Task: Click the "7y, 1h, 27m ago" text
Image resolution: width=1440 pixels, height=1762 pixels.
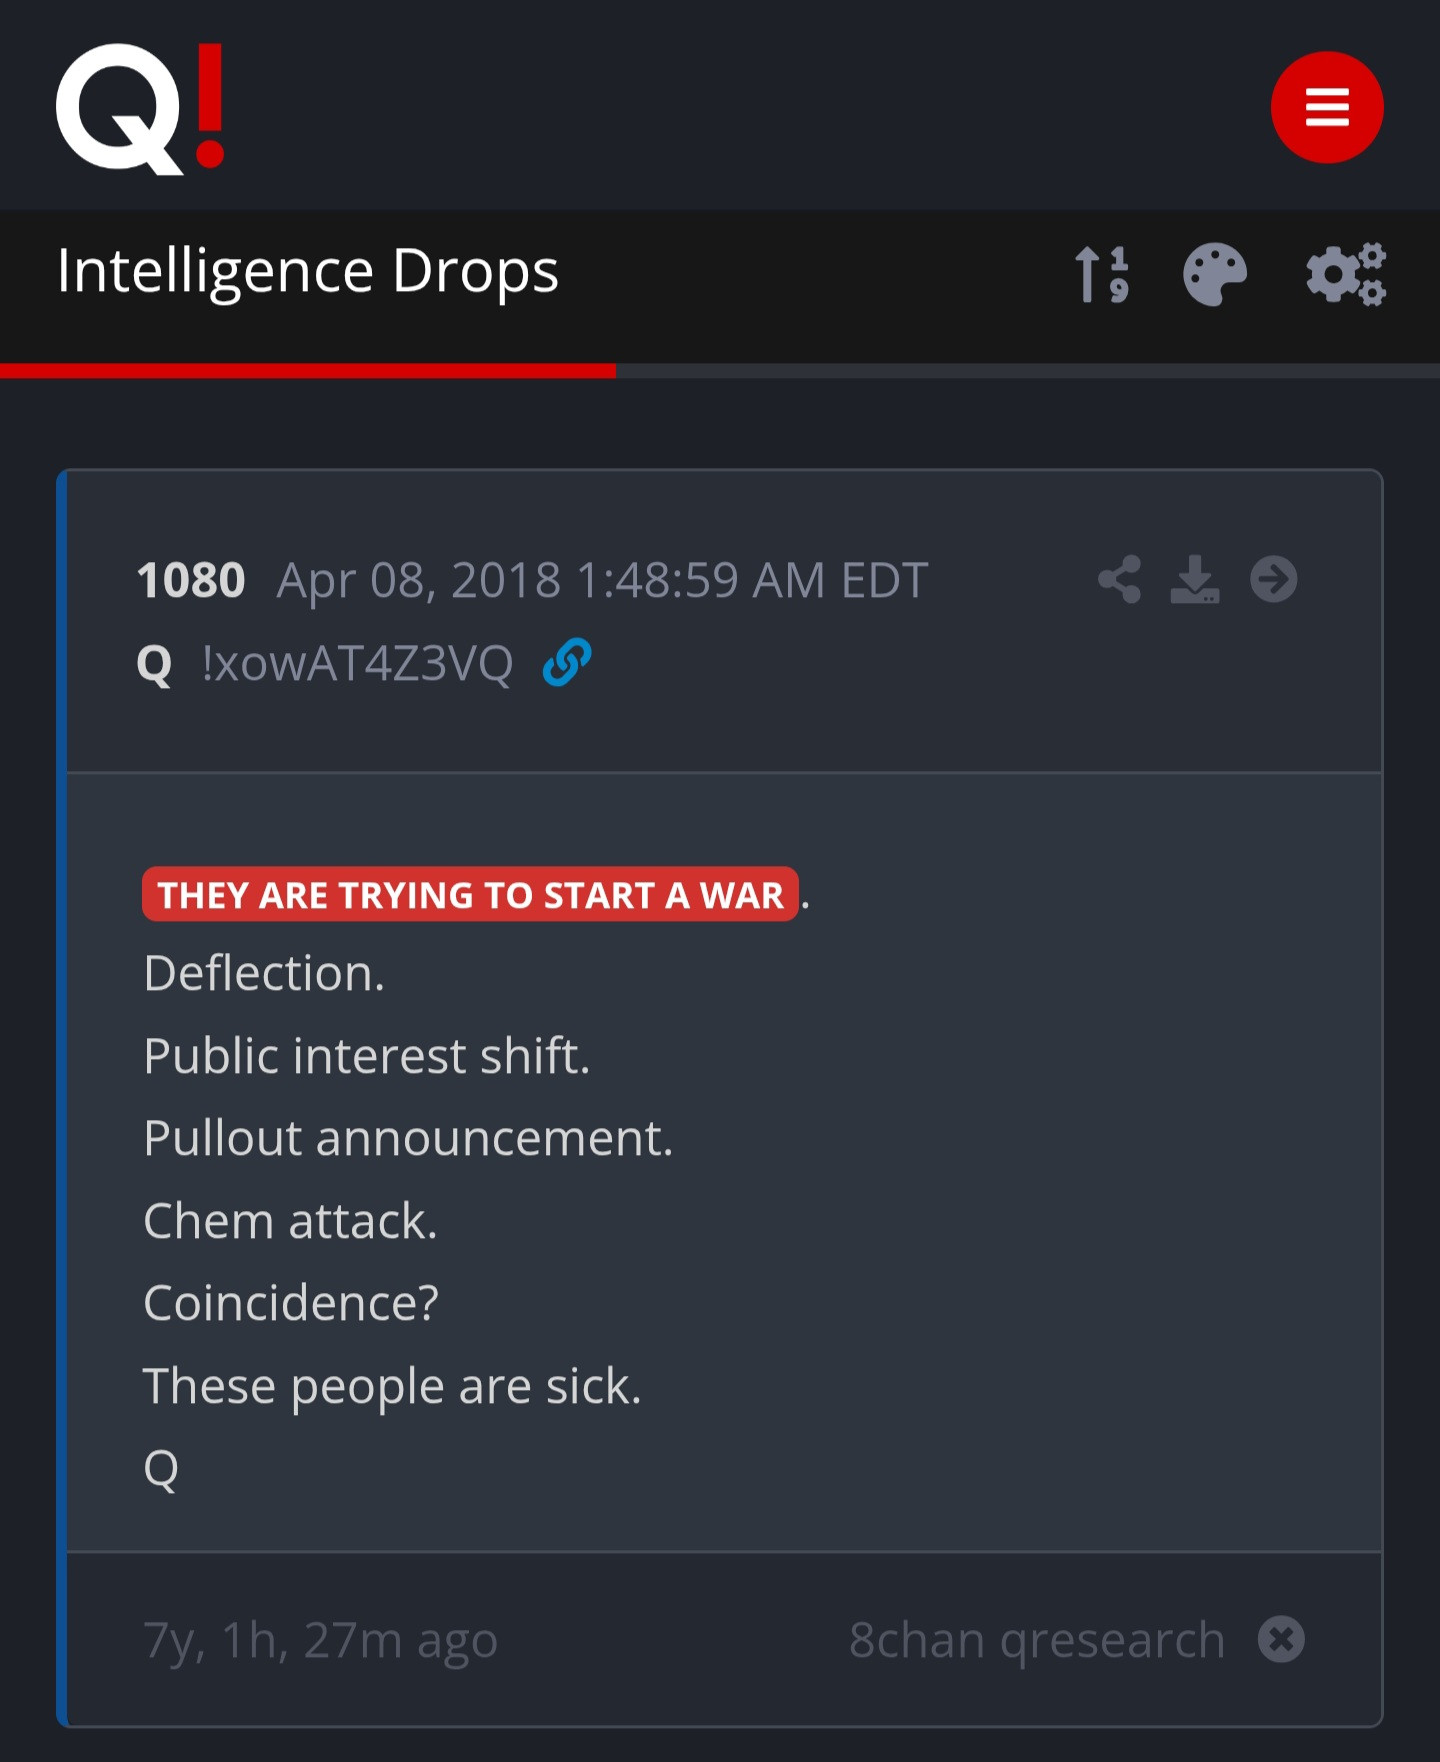Action: tap(320, 1640)
